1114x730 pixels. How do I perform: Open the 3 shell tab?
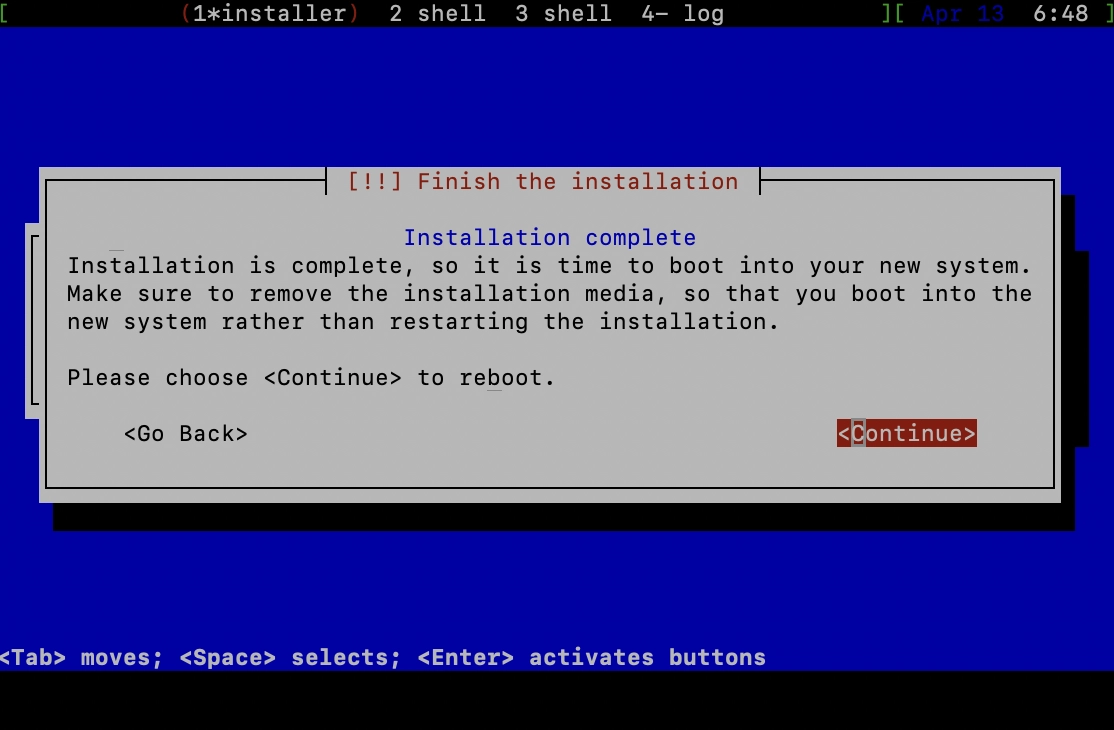pos(563,13)
